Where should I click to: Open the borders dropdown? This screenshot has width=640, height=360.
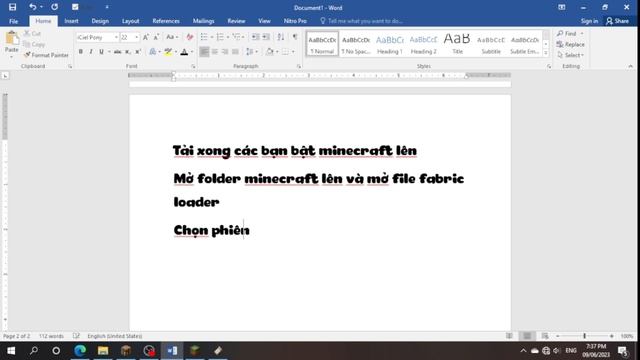[293, 52]
